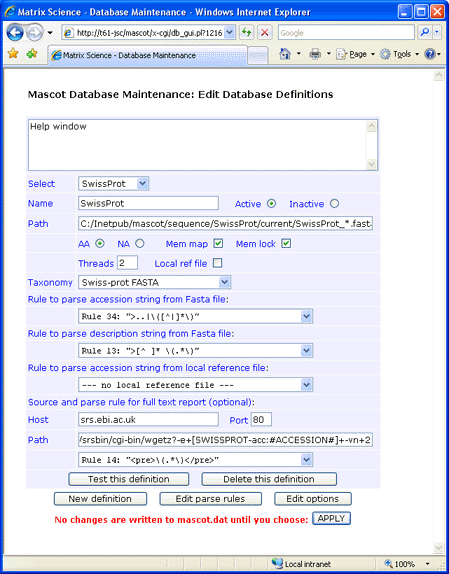Select the Matrix Science Database Maintenance tab
This screenshot has height=574, width=449.
147,55
